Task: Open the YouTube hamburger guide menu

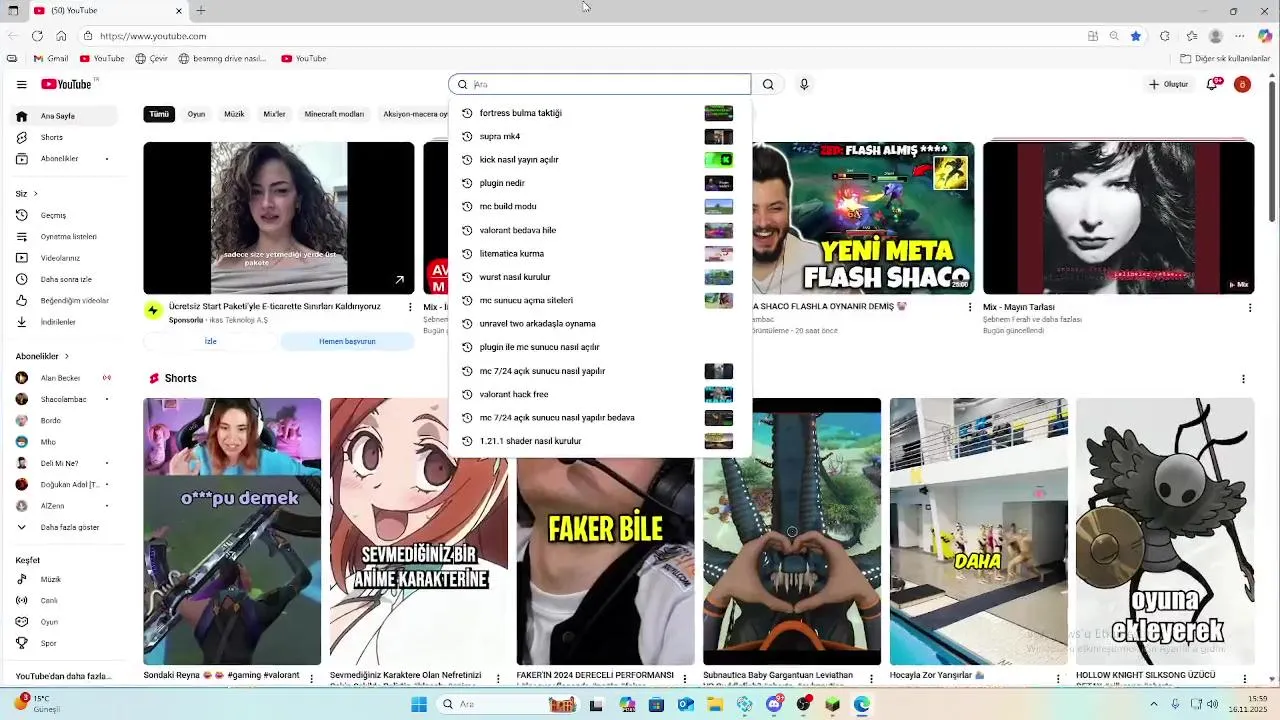Action: coord(21,85)
